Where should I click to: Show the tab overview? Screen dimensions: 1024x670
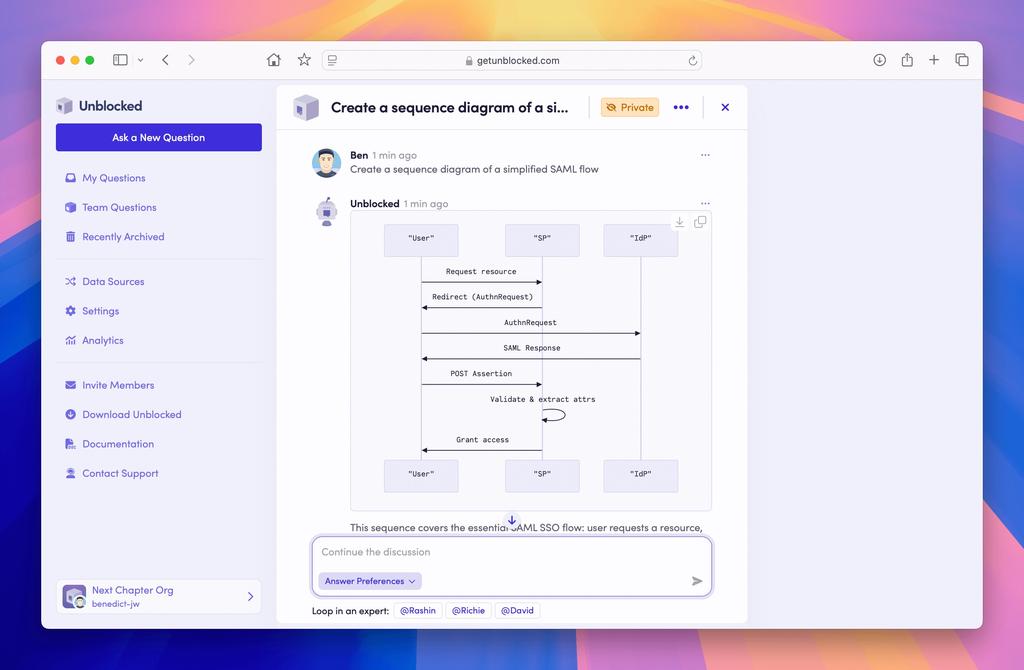[x=962, y=60]
